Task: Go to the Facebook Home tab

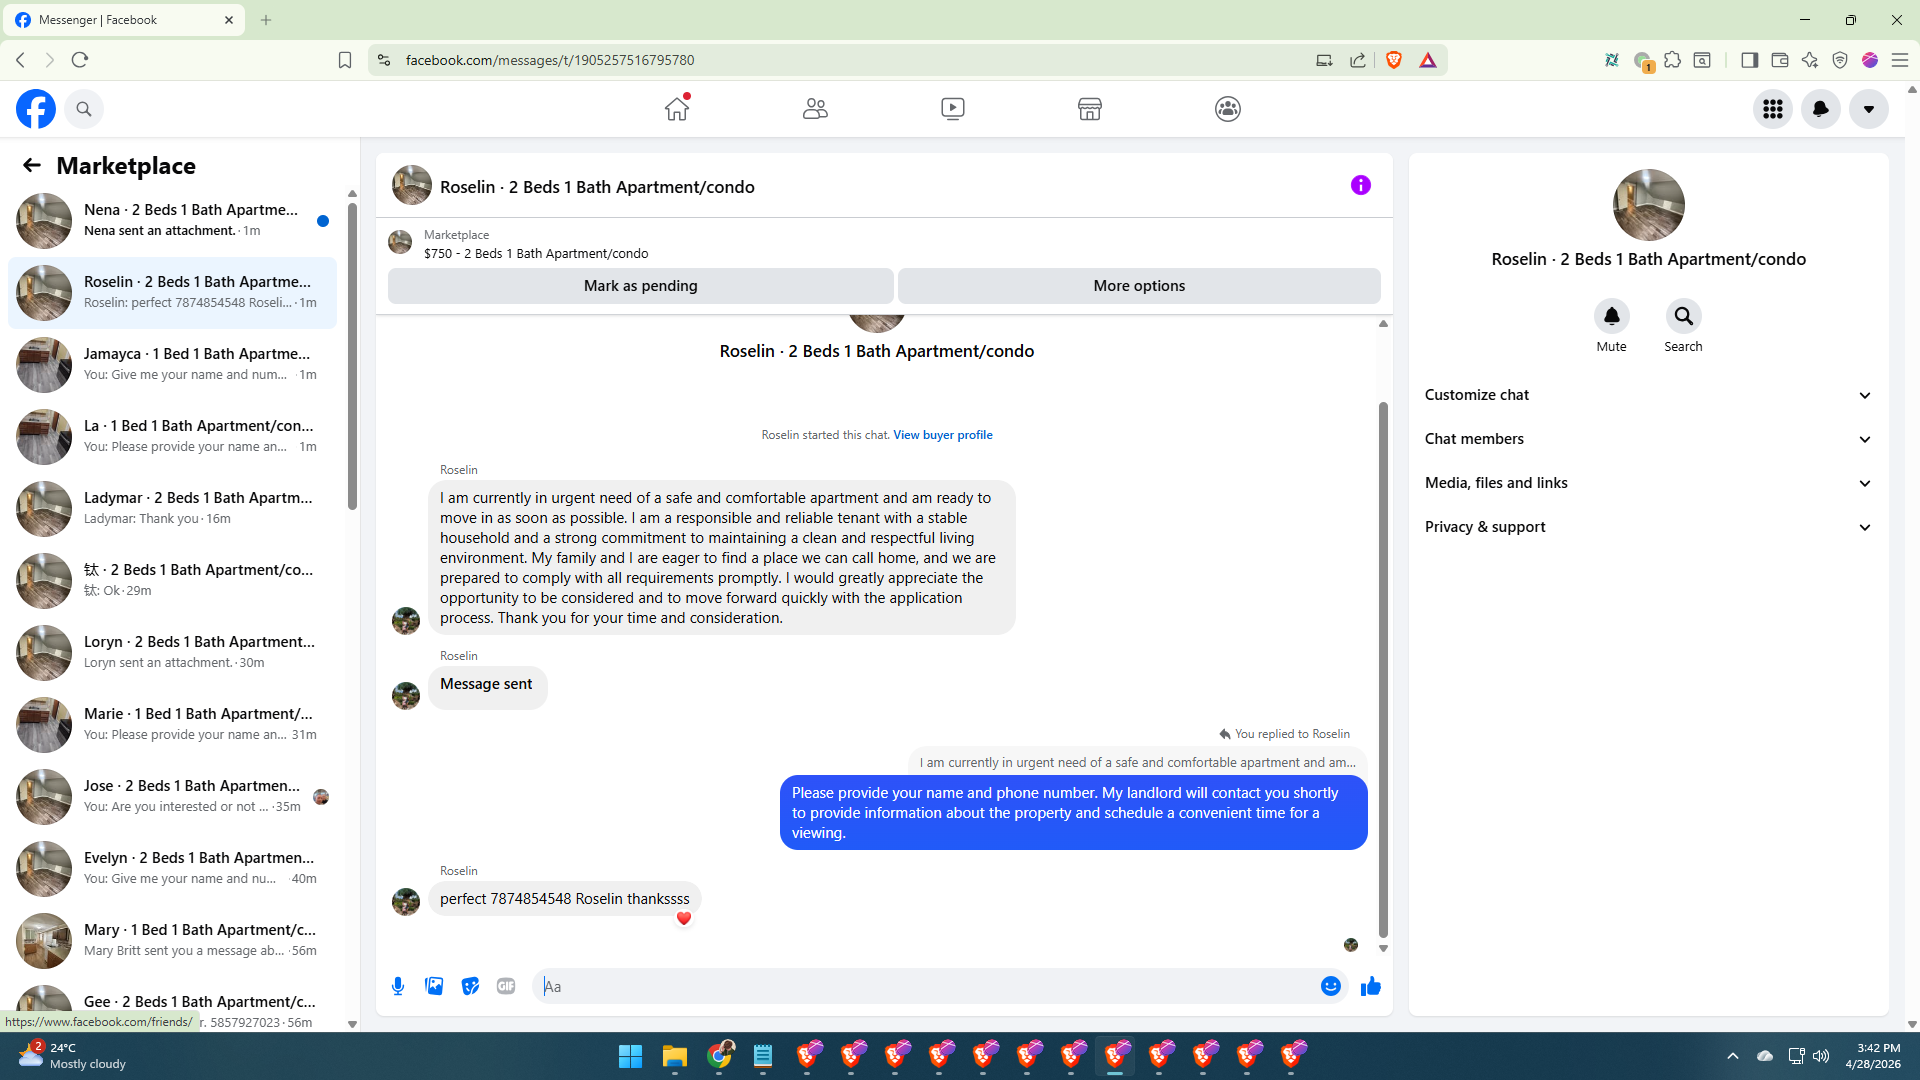Action: (x=677, y=109)
